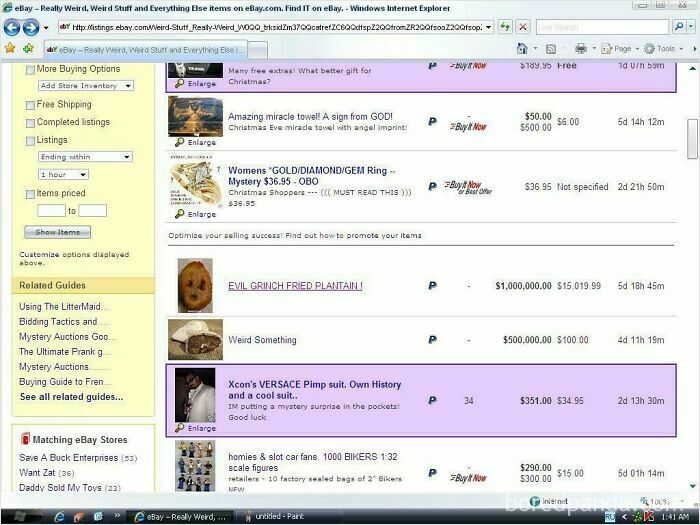Click the Stop loading X icon

pos(522,27)
